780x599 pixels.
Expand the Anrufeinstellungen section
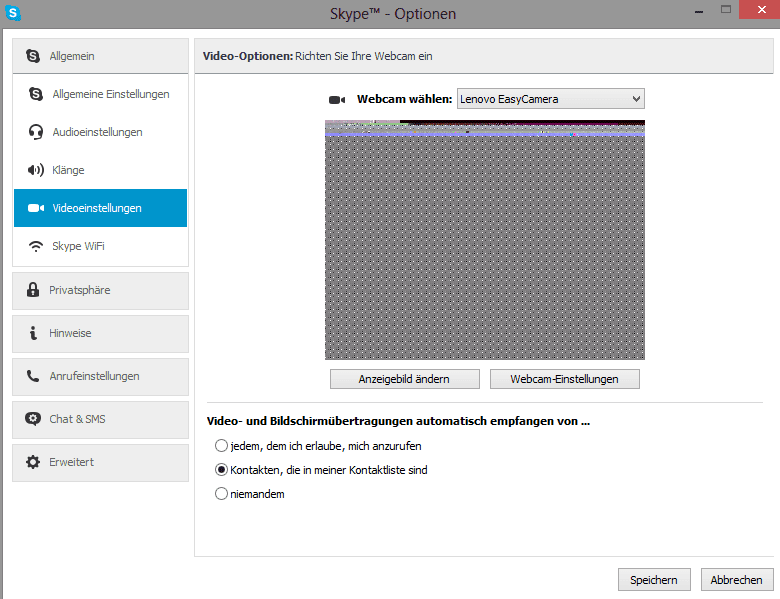[100, 377]
